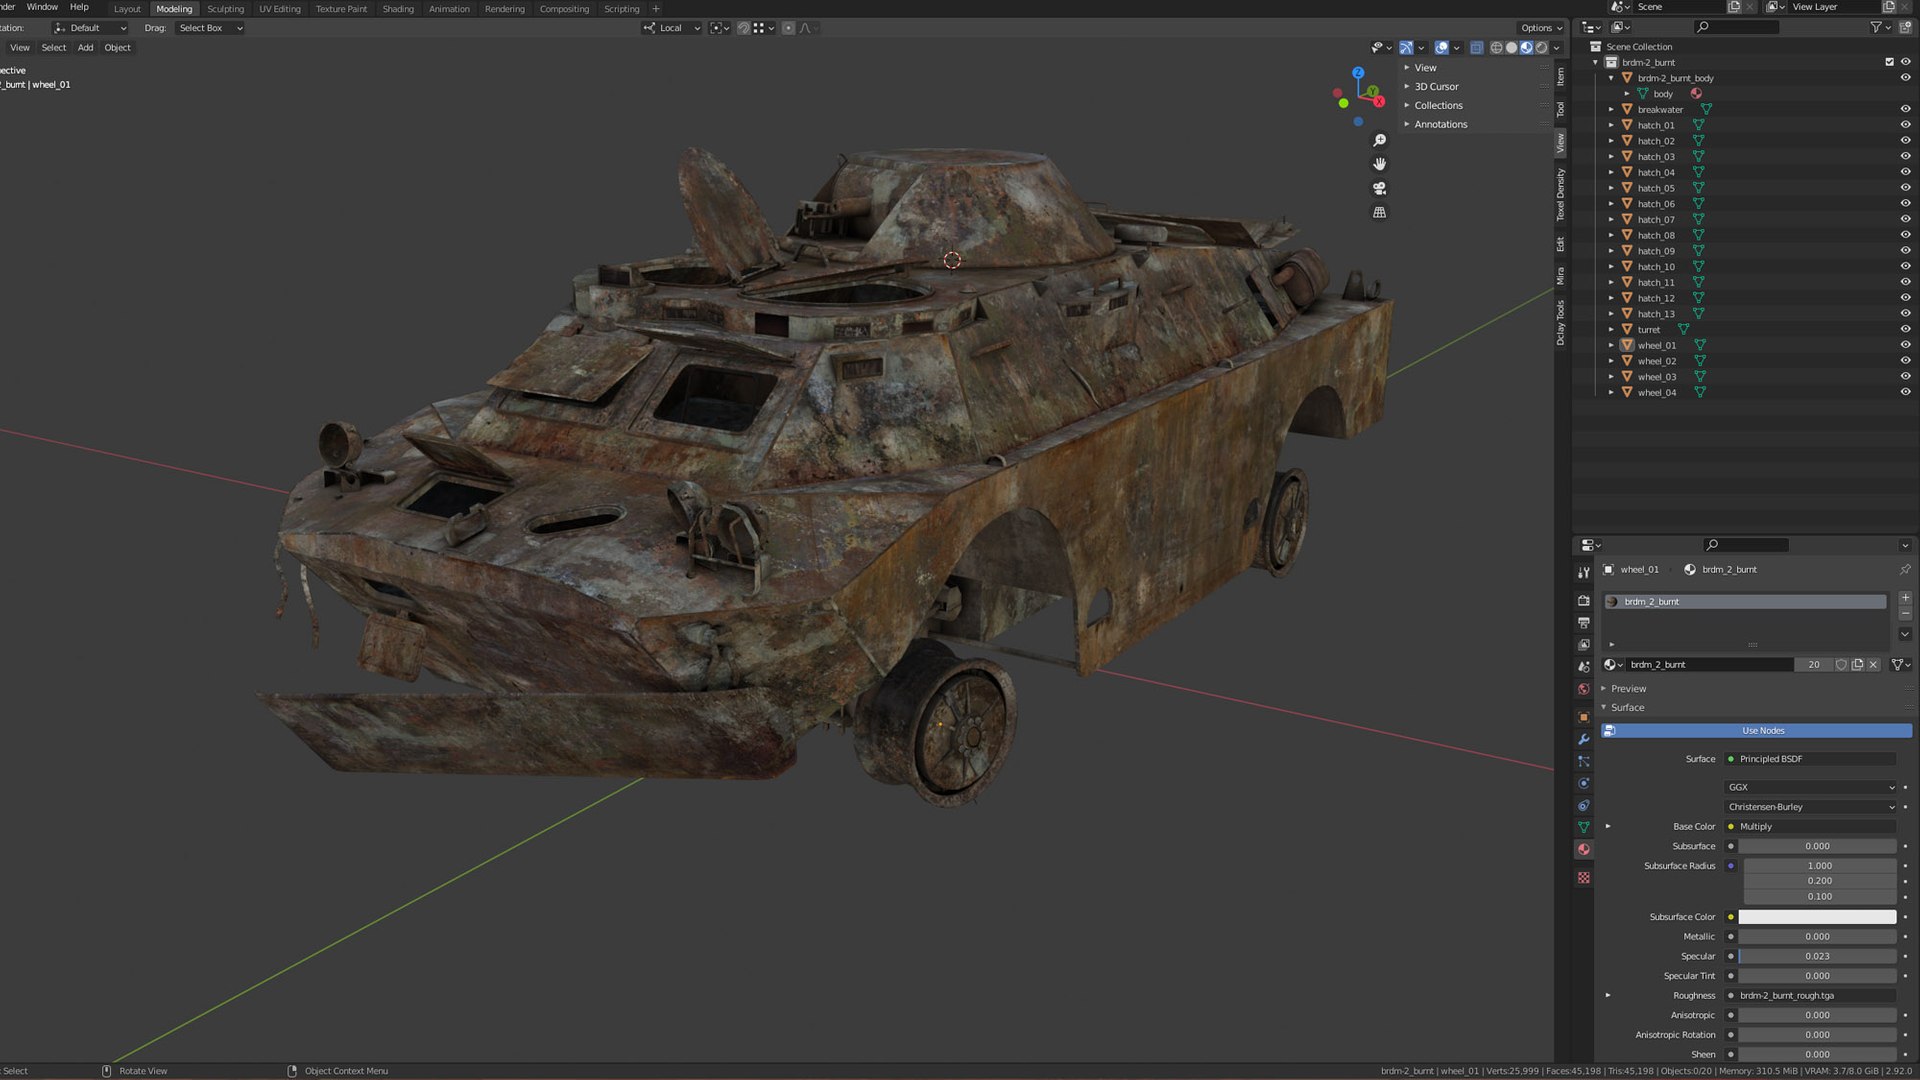This screenshot has width=1920, height=1080.
Task: Remove material slot with minus button
Action: point(1905,613)
